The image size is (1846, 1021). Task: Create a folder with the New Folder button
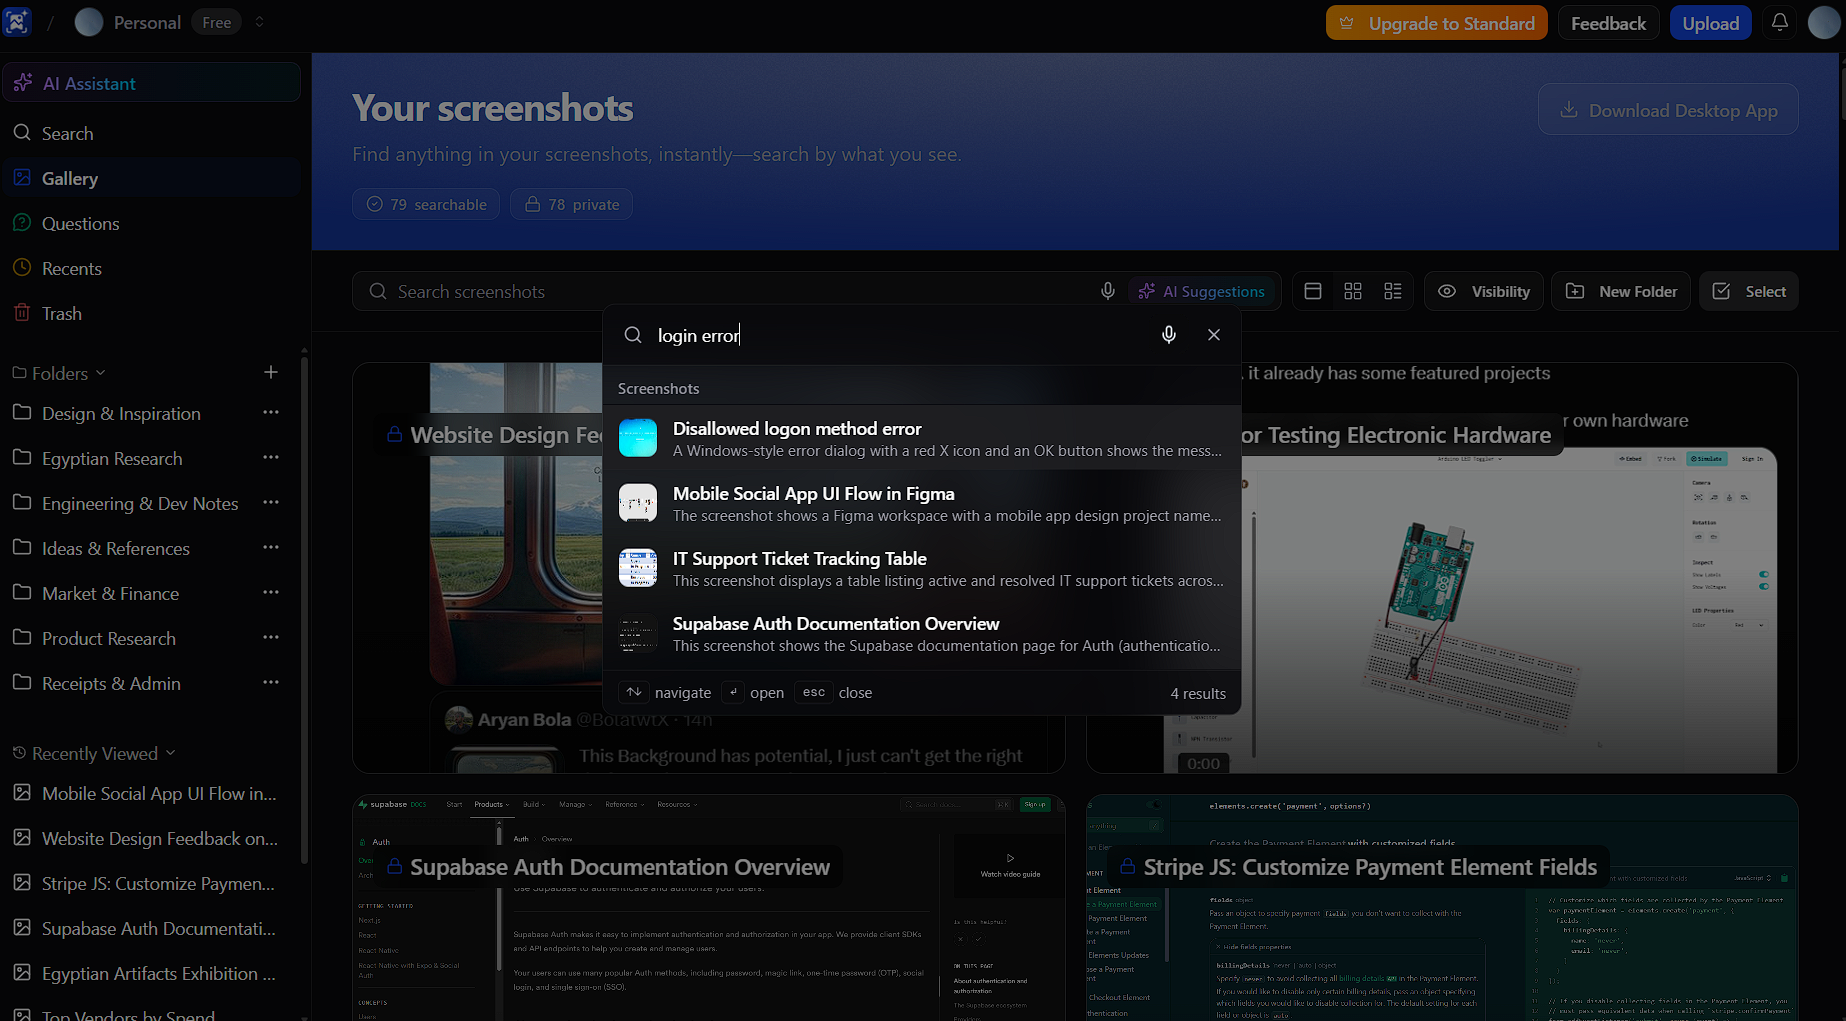1620,291
